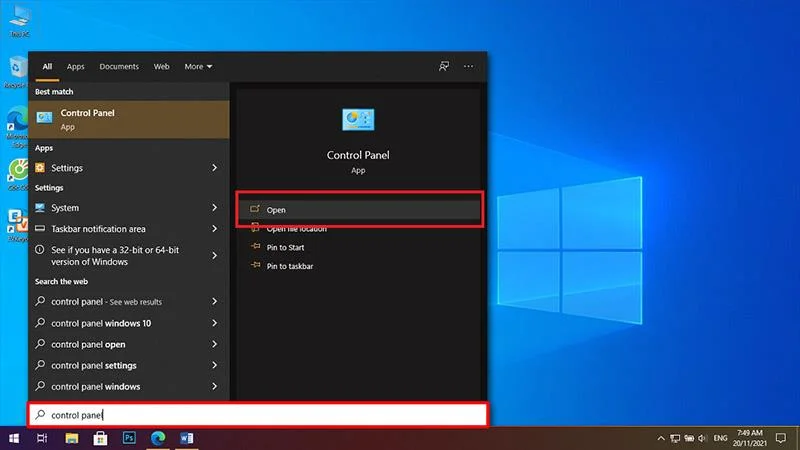The height and width of the screenshot is (450, 800).
Task: Expand 'control panel settings' arrow
Action: pyautogui.click(x=214, y=365)
